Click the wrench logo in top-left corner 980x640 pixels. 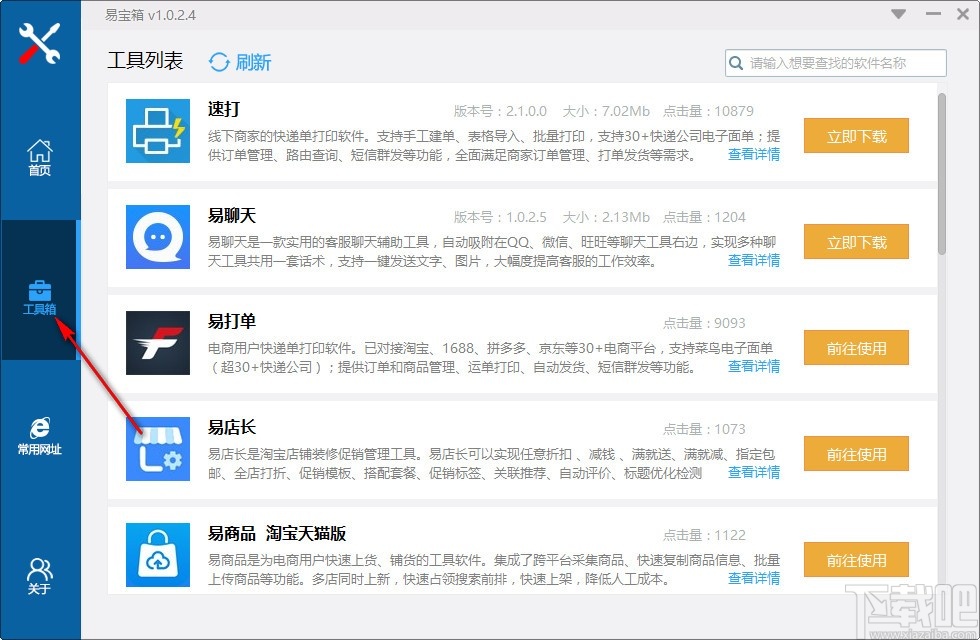click(40, 42)
